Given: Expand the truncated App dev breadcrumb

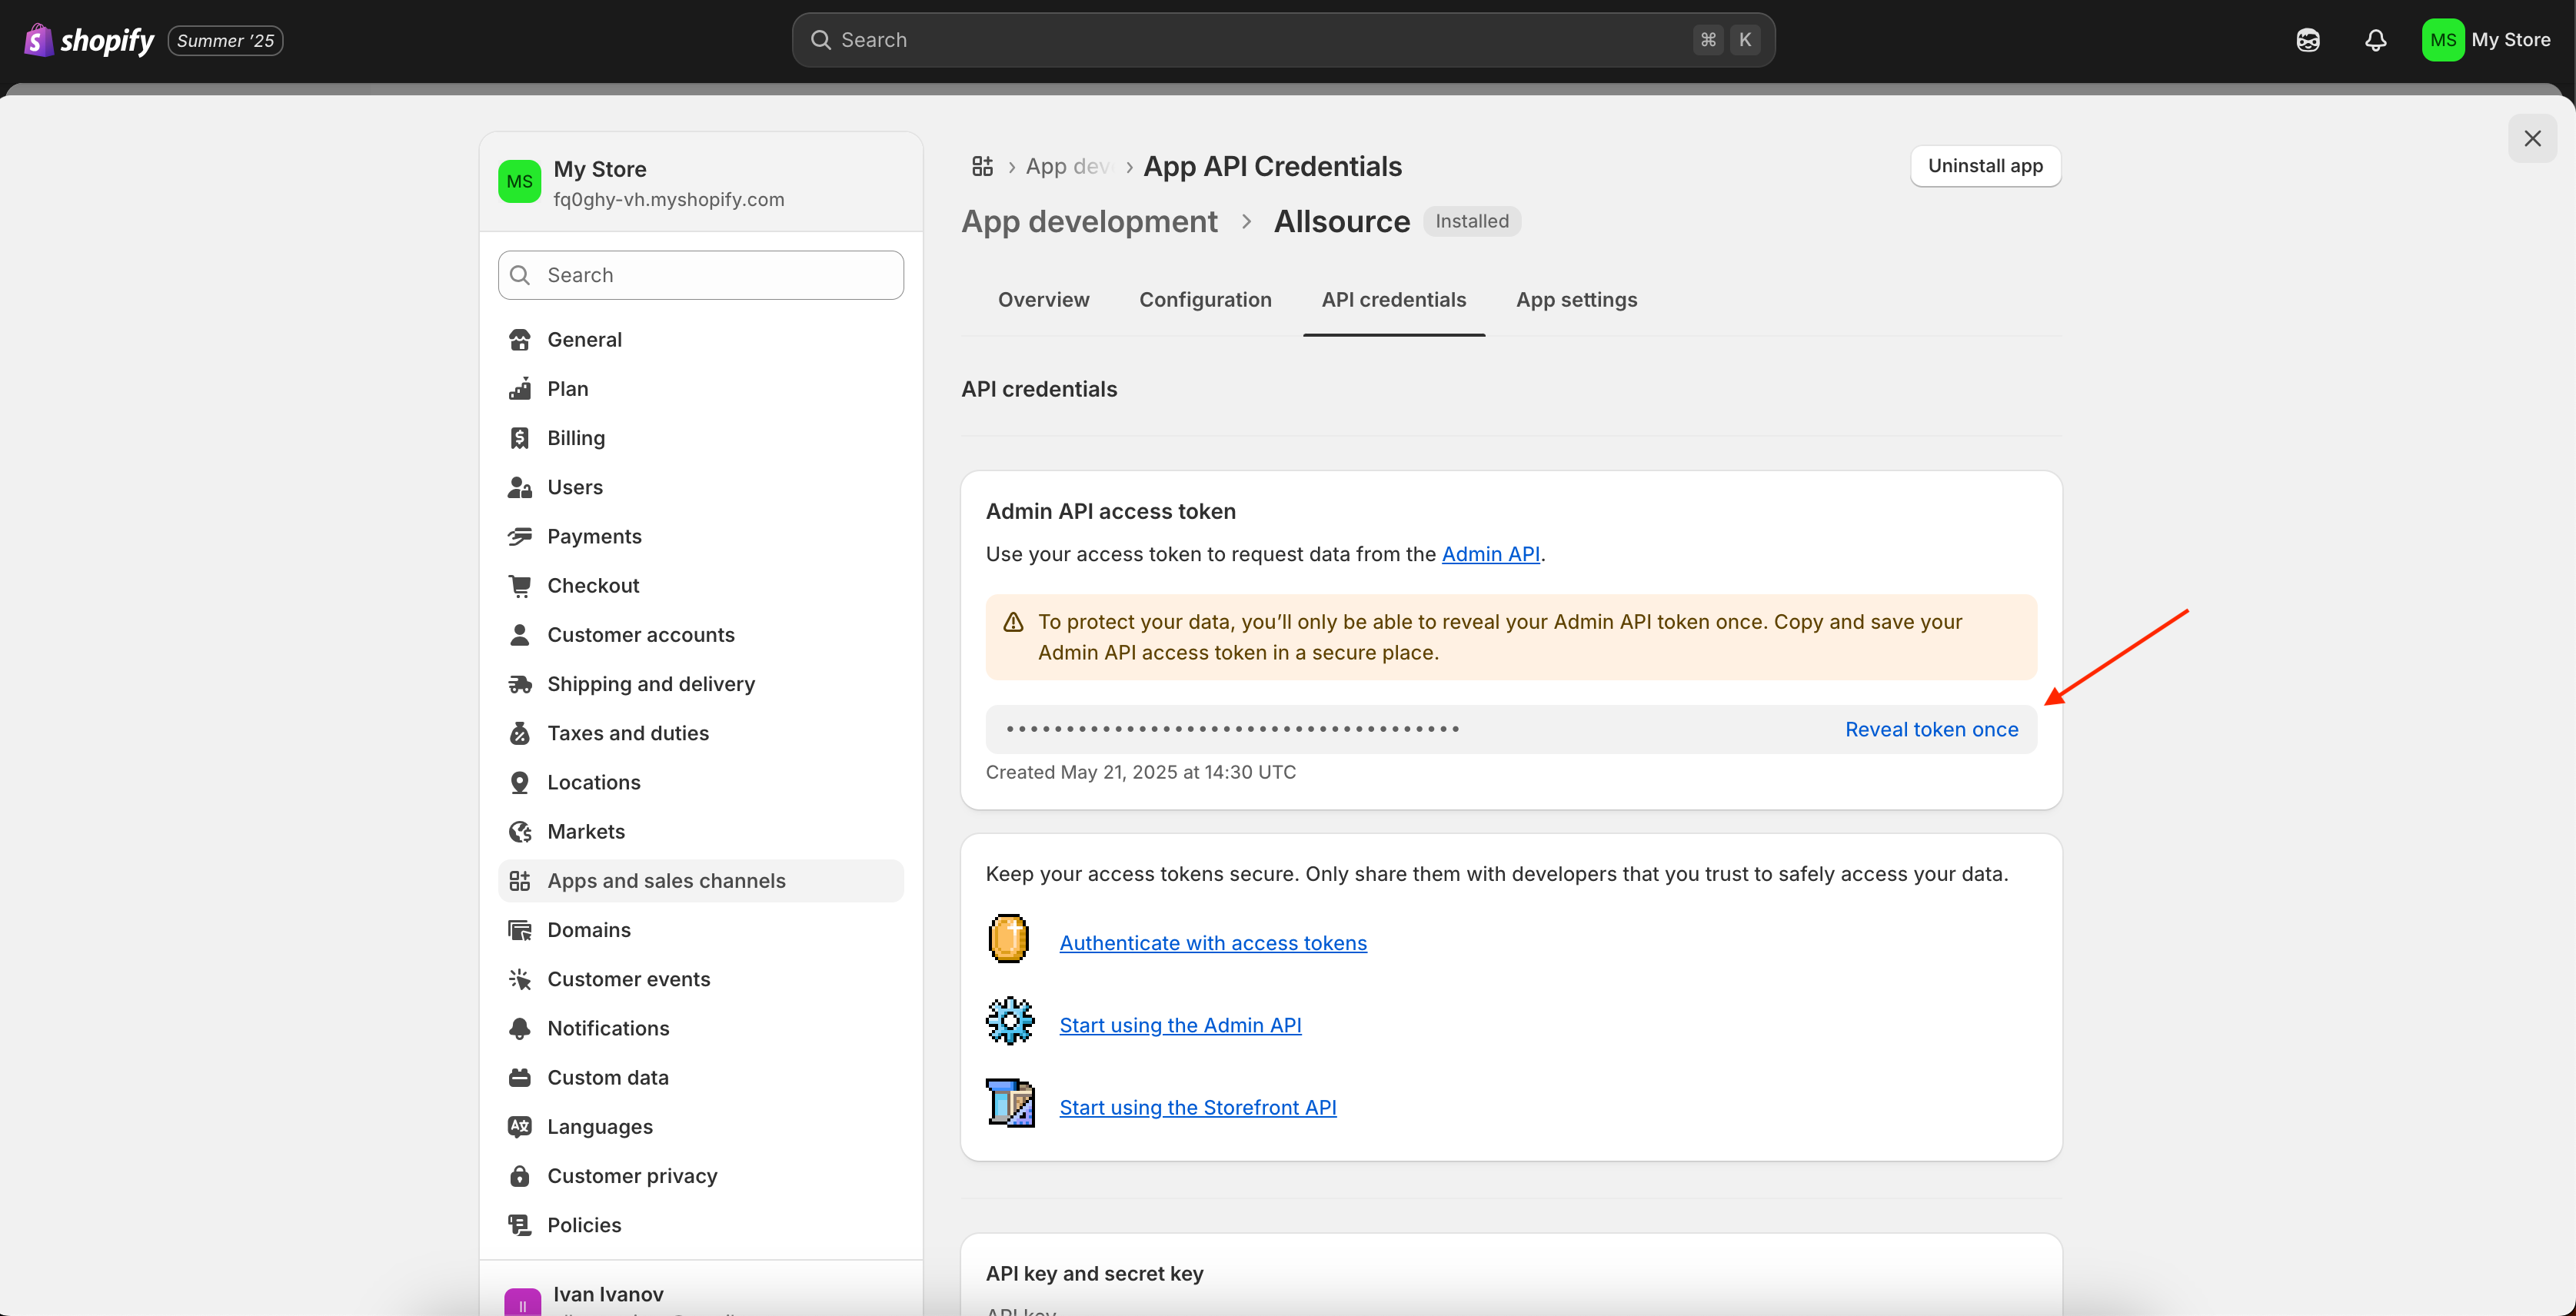Looking at the screenshot, I should pos(1067,166).
